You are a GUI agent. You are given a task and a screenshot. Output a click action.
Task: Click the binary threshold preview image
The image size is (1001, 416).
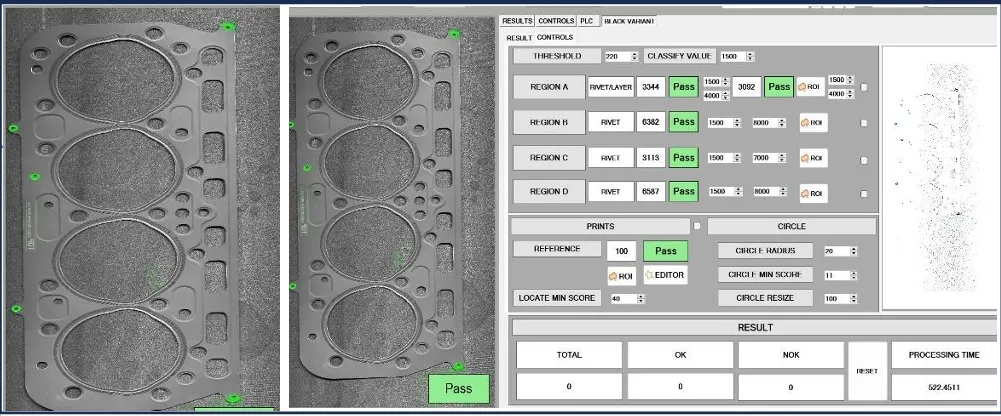click(939, 175)
